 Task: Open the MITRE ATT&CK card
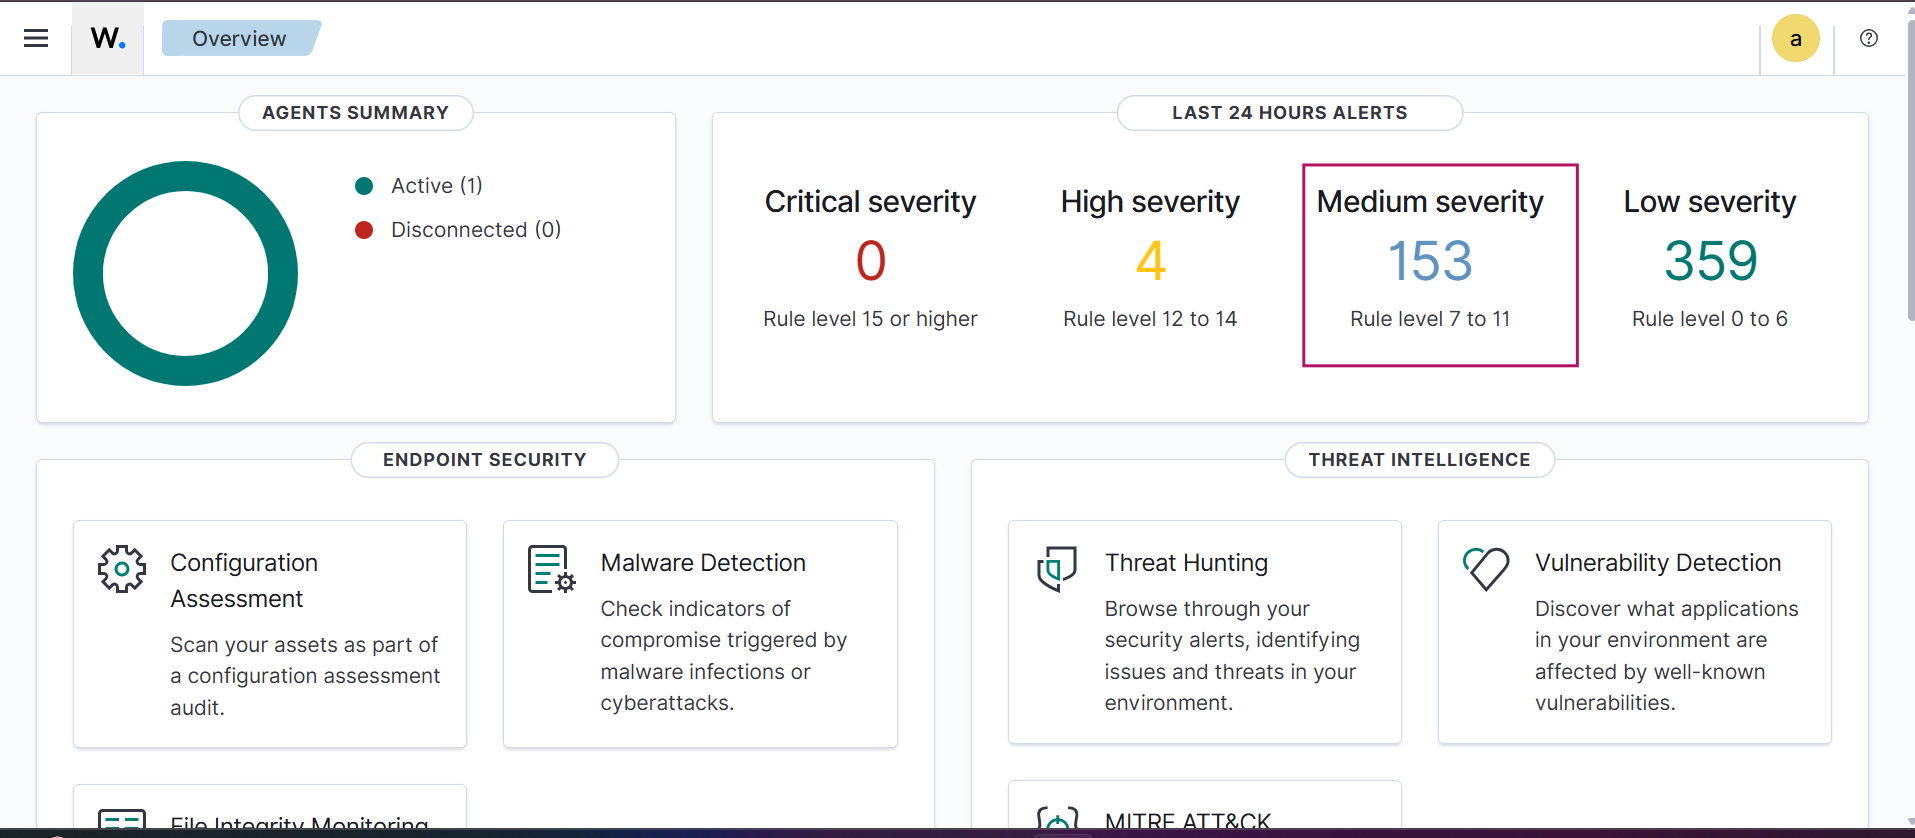coord(1187,820)
